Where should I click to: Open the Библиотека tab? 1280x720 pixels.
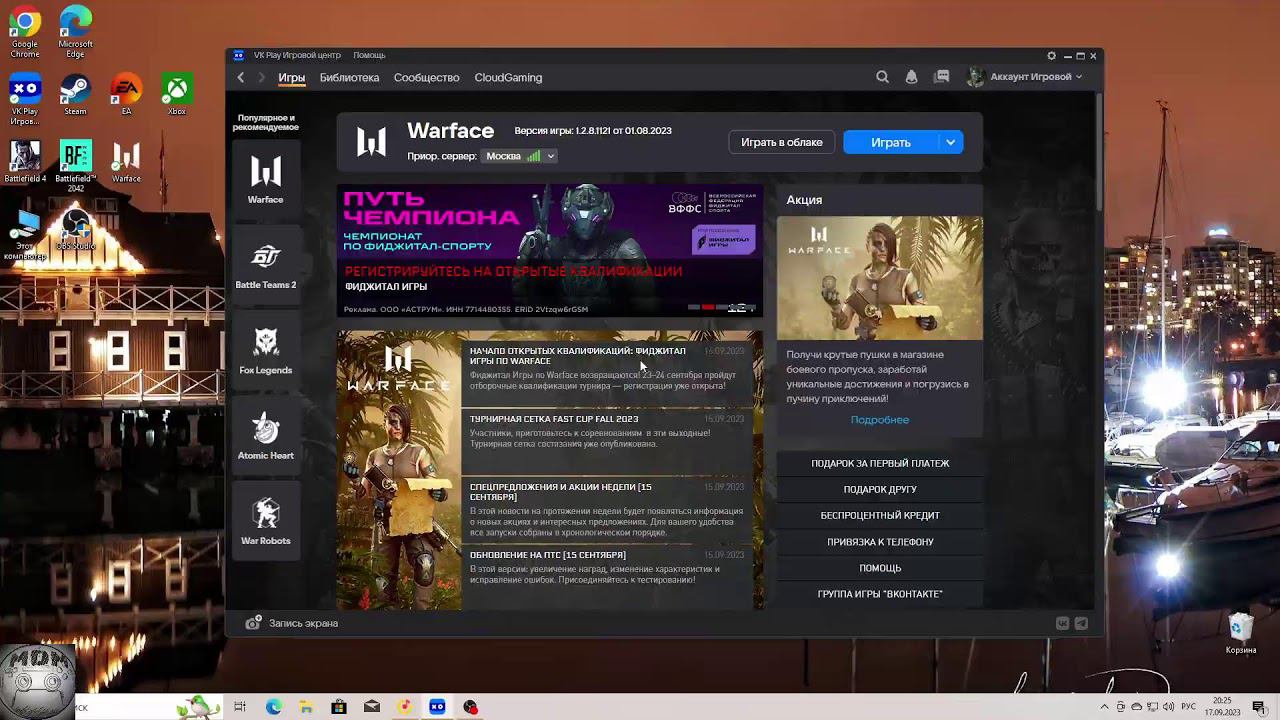349,77
